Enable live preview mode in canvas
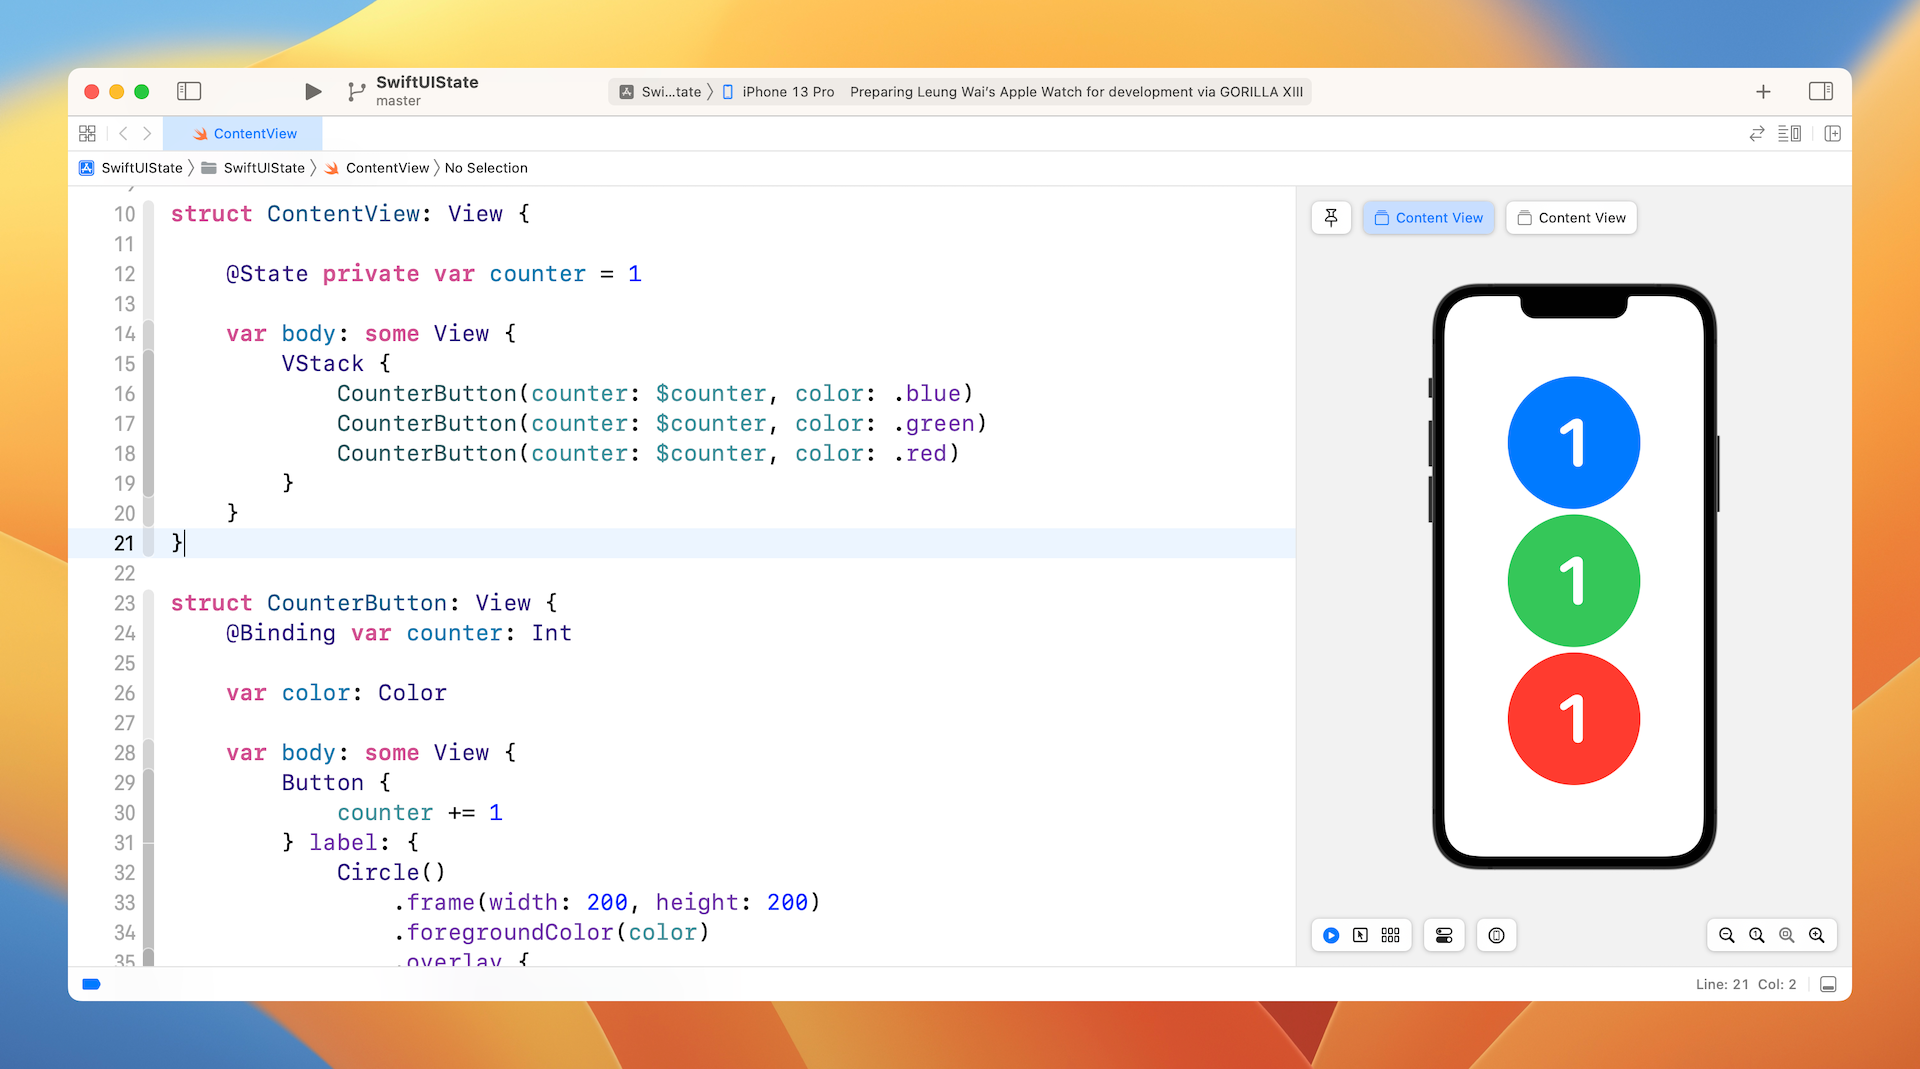Image resolution: width=1920 pixels, height=1069 pixels. click(x=1331, y=936)
